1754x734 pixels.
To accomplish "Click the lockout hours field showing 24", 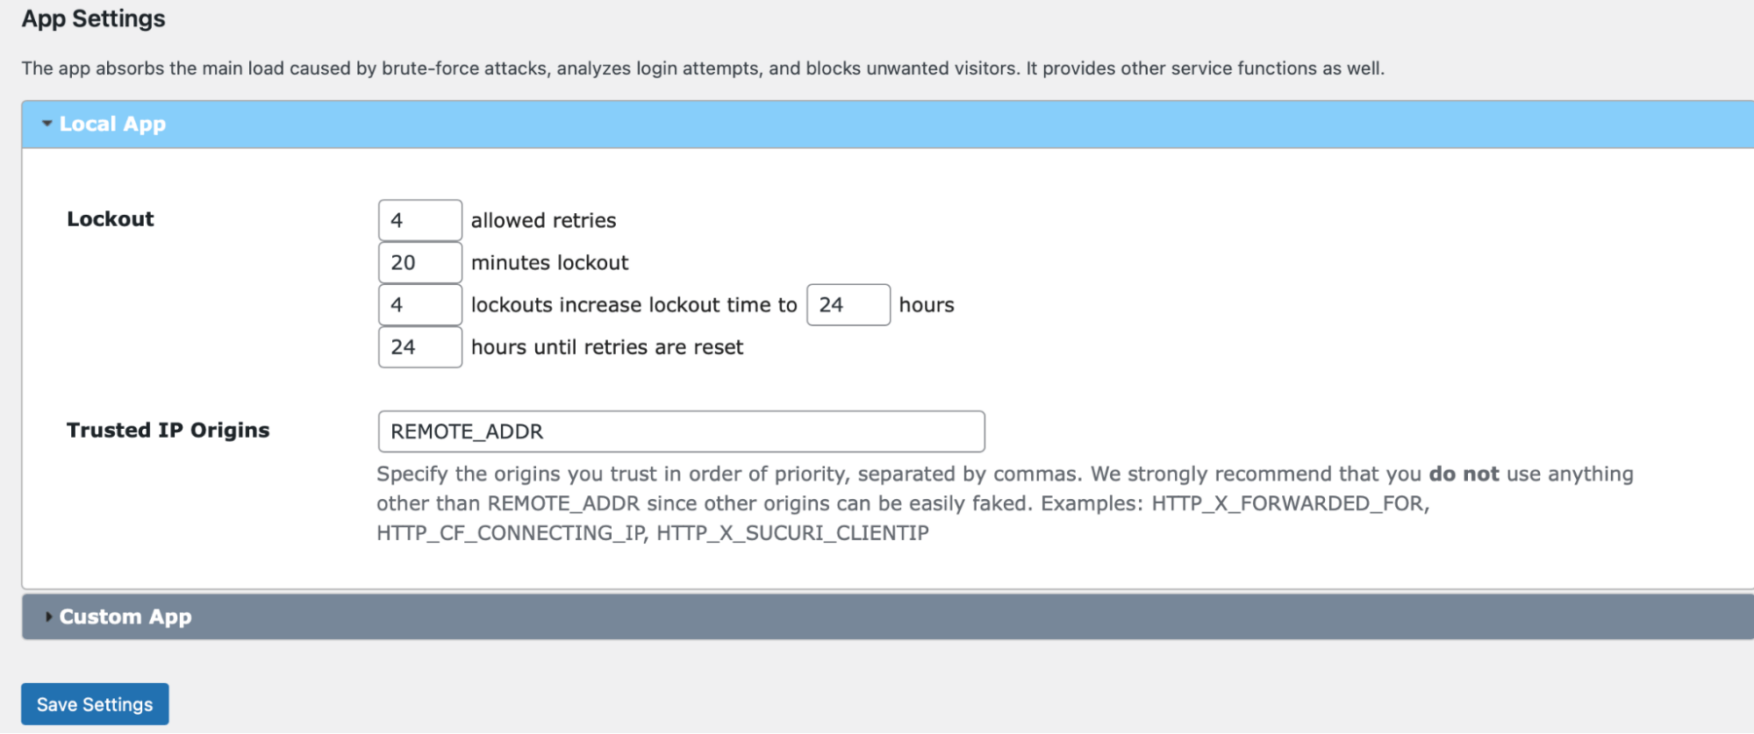I will [x=848, y=304].
